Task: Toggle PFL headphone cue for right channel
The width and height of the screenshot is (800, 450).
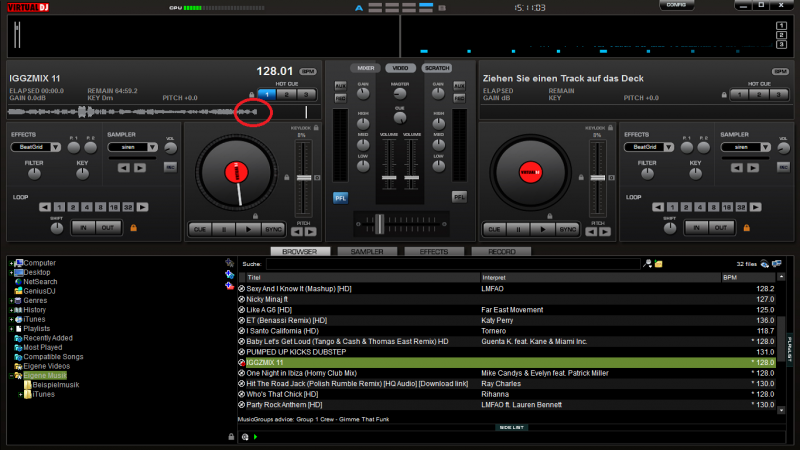Action: pyautogui.click(x=459, y=197)
